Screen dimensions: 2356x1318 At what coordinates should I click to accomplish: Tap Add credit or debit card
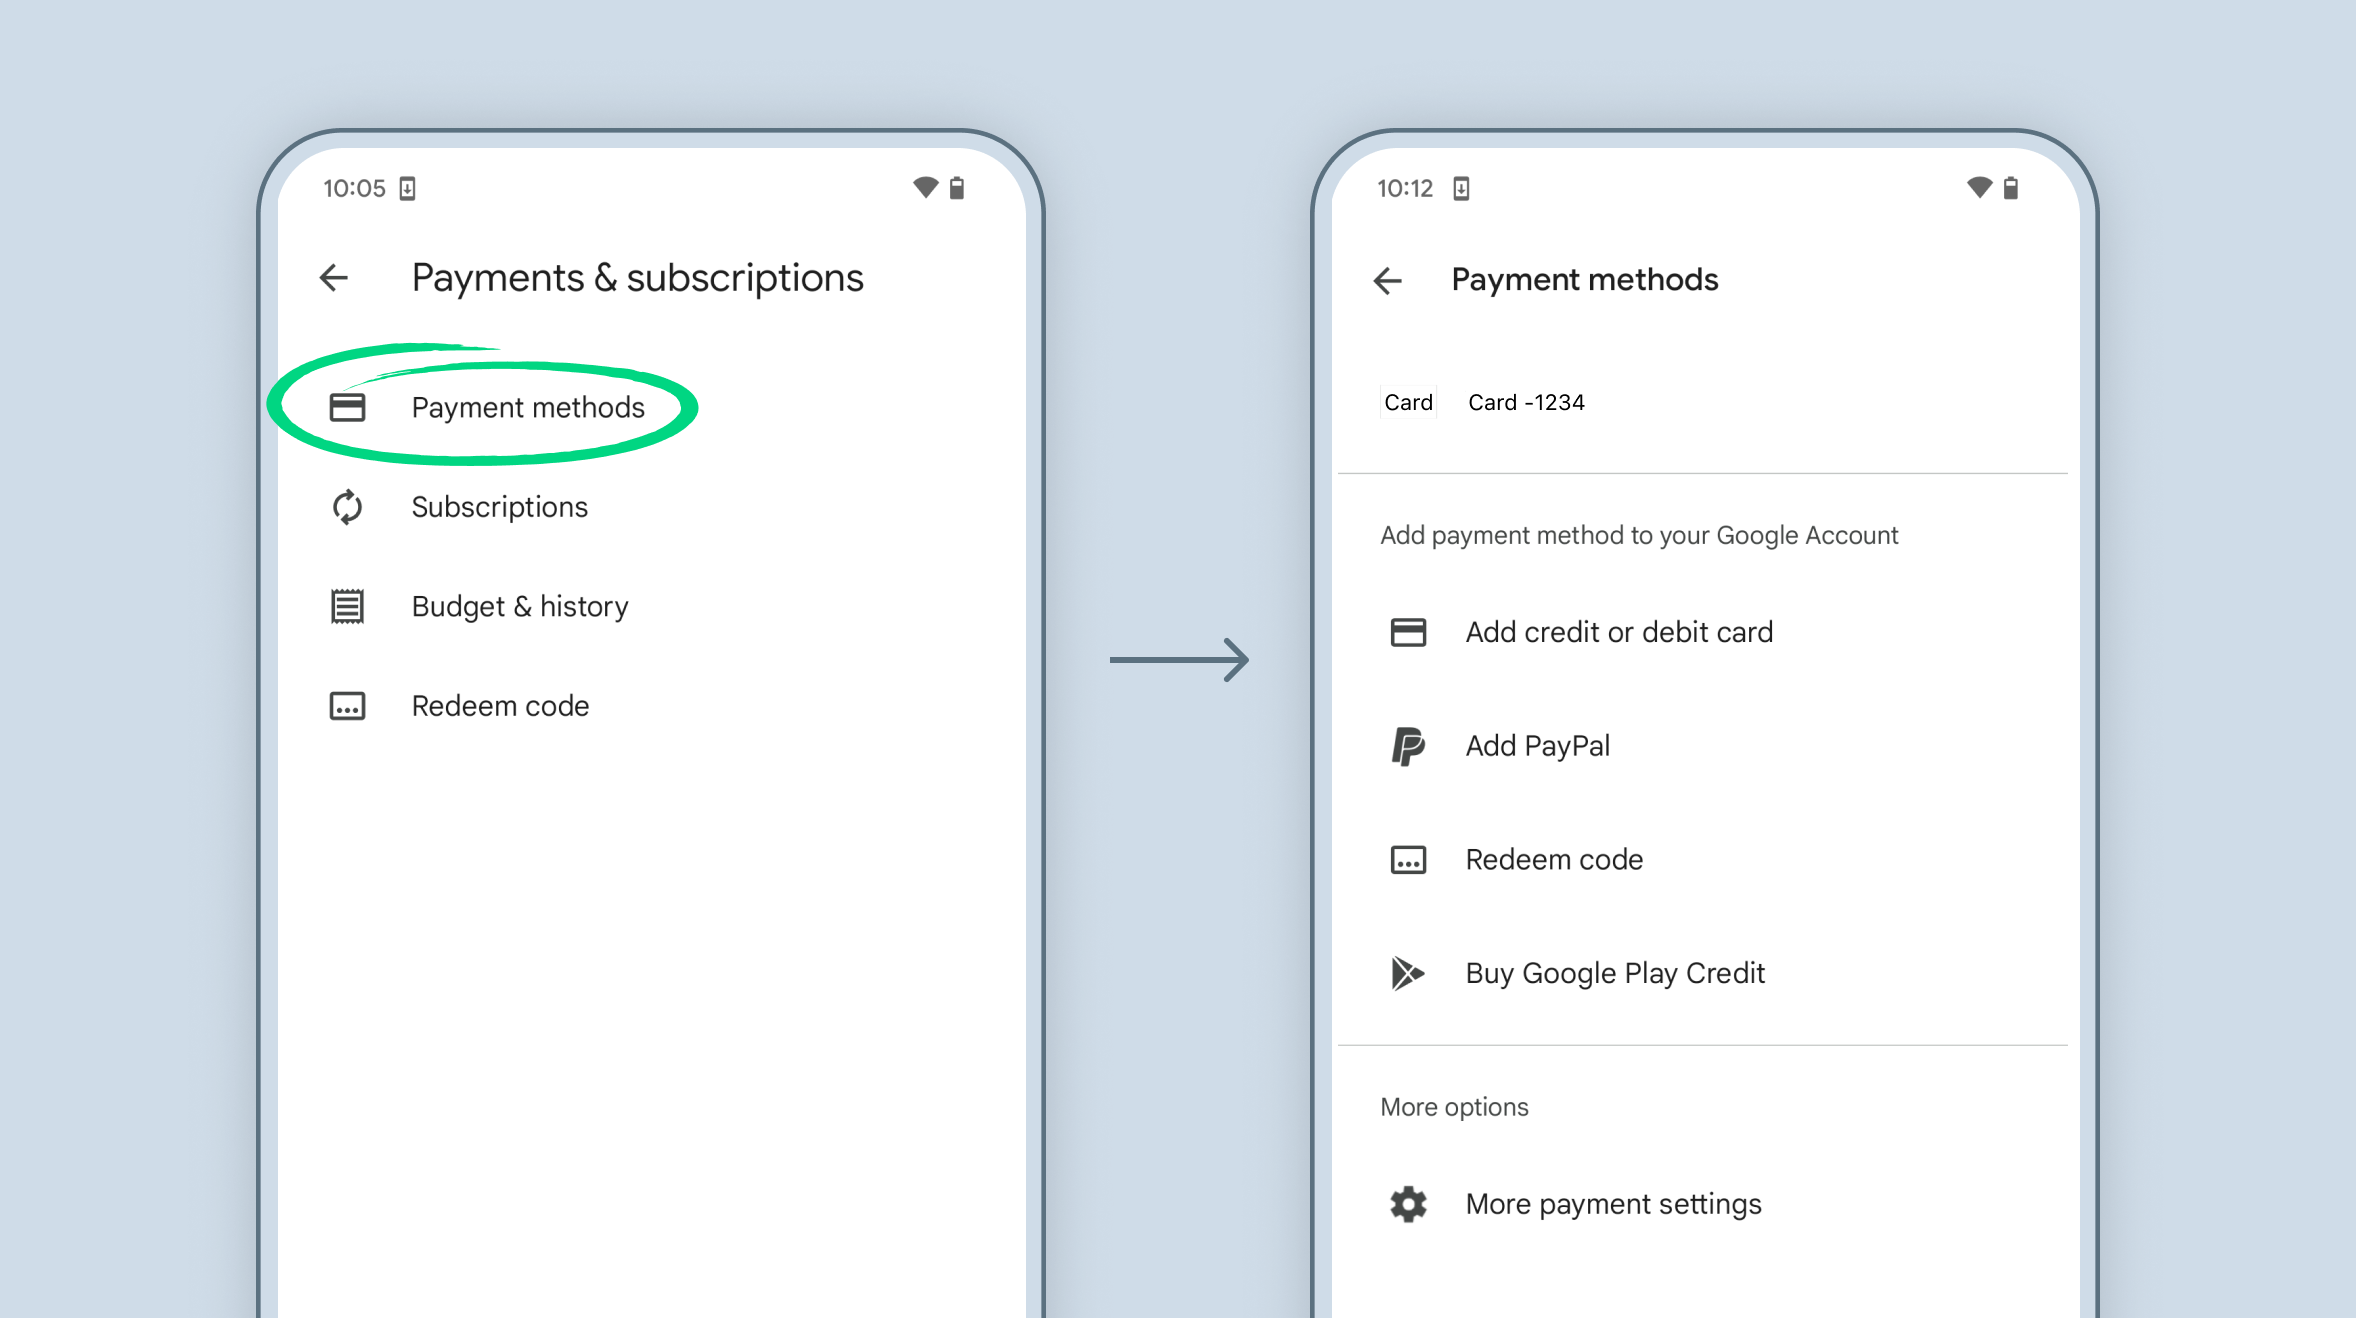pyautogui.click(x=1618, y=632)
